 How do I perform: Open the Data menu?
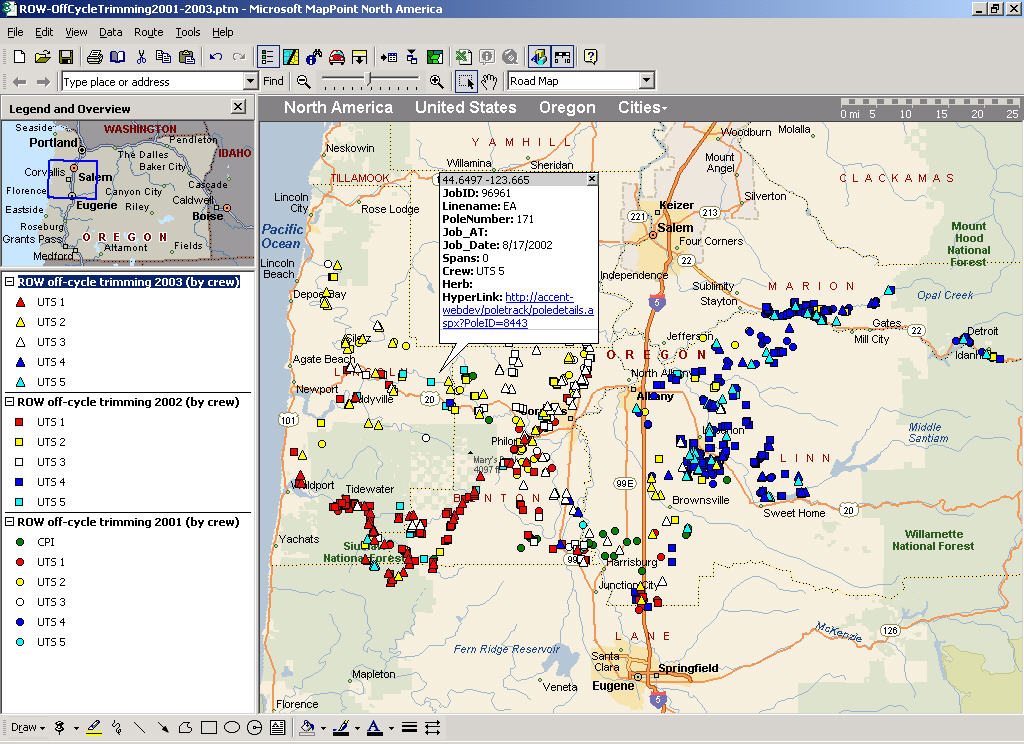point(110,32)
